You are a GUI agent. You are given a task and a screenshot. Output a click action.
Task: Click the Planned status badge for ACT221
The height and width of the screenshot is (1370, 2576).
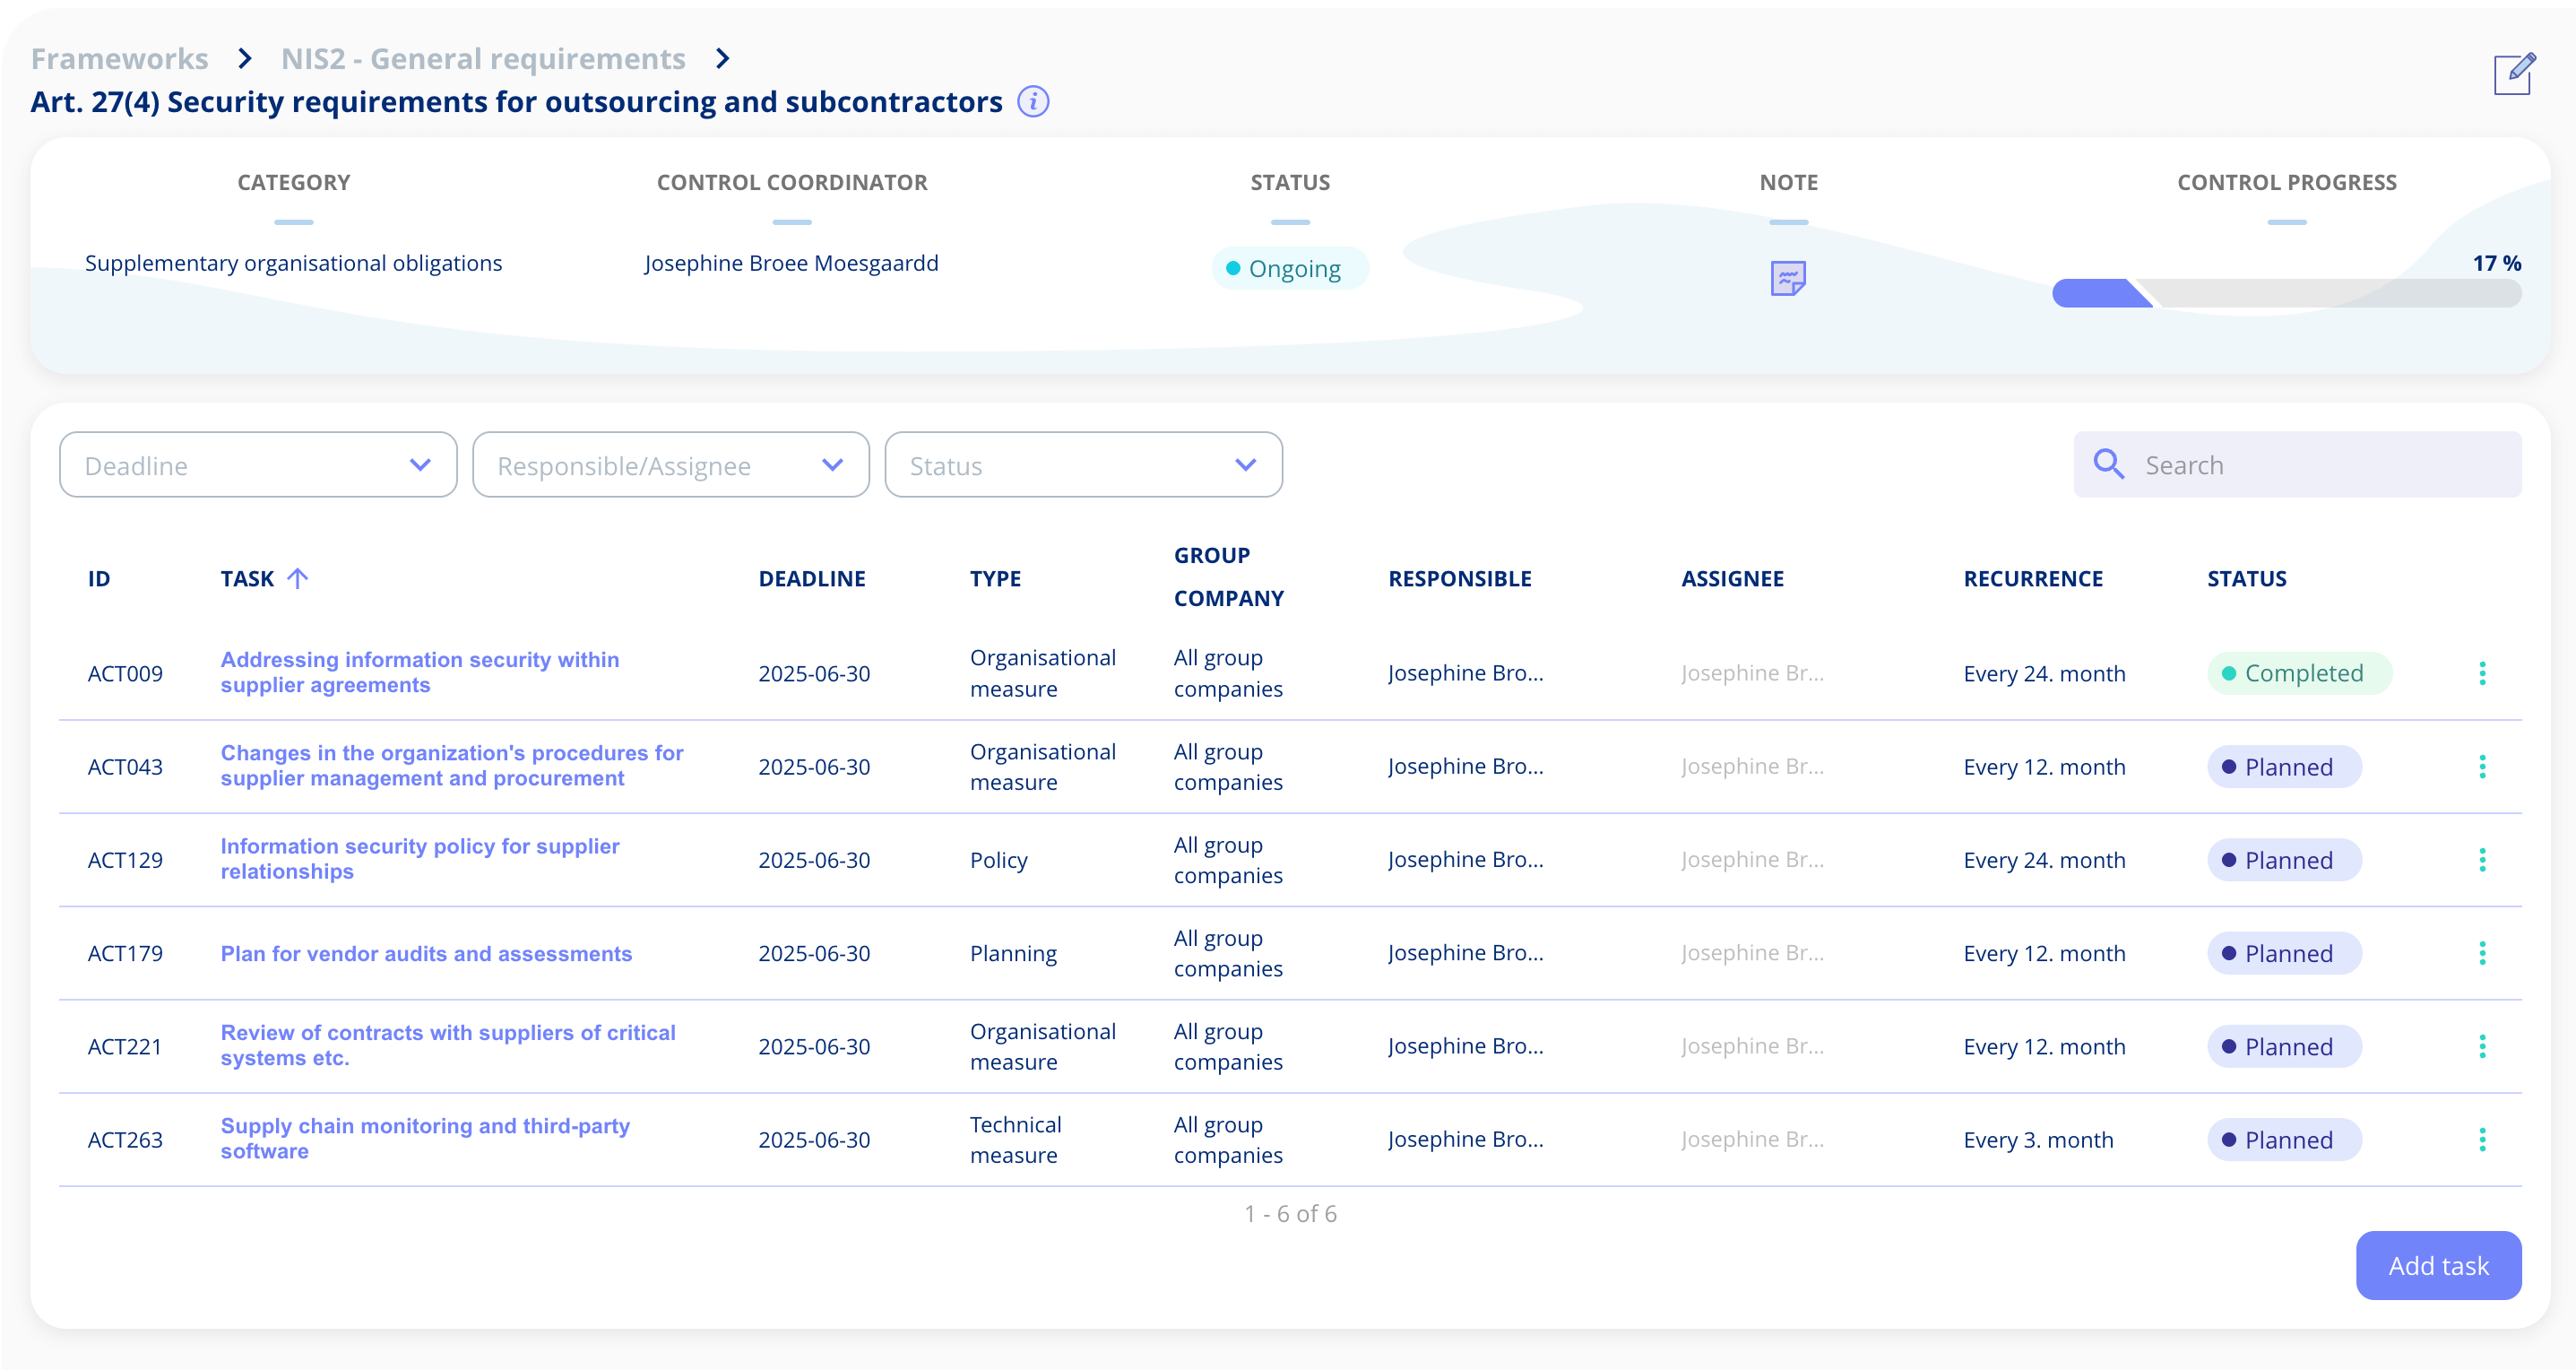pyautogui.click(x=2284, y=1046)
